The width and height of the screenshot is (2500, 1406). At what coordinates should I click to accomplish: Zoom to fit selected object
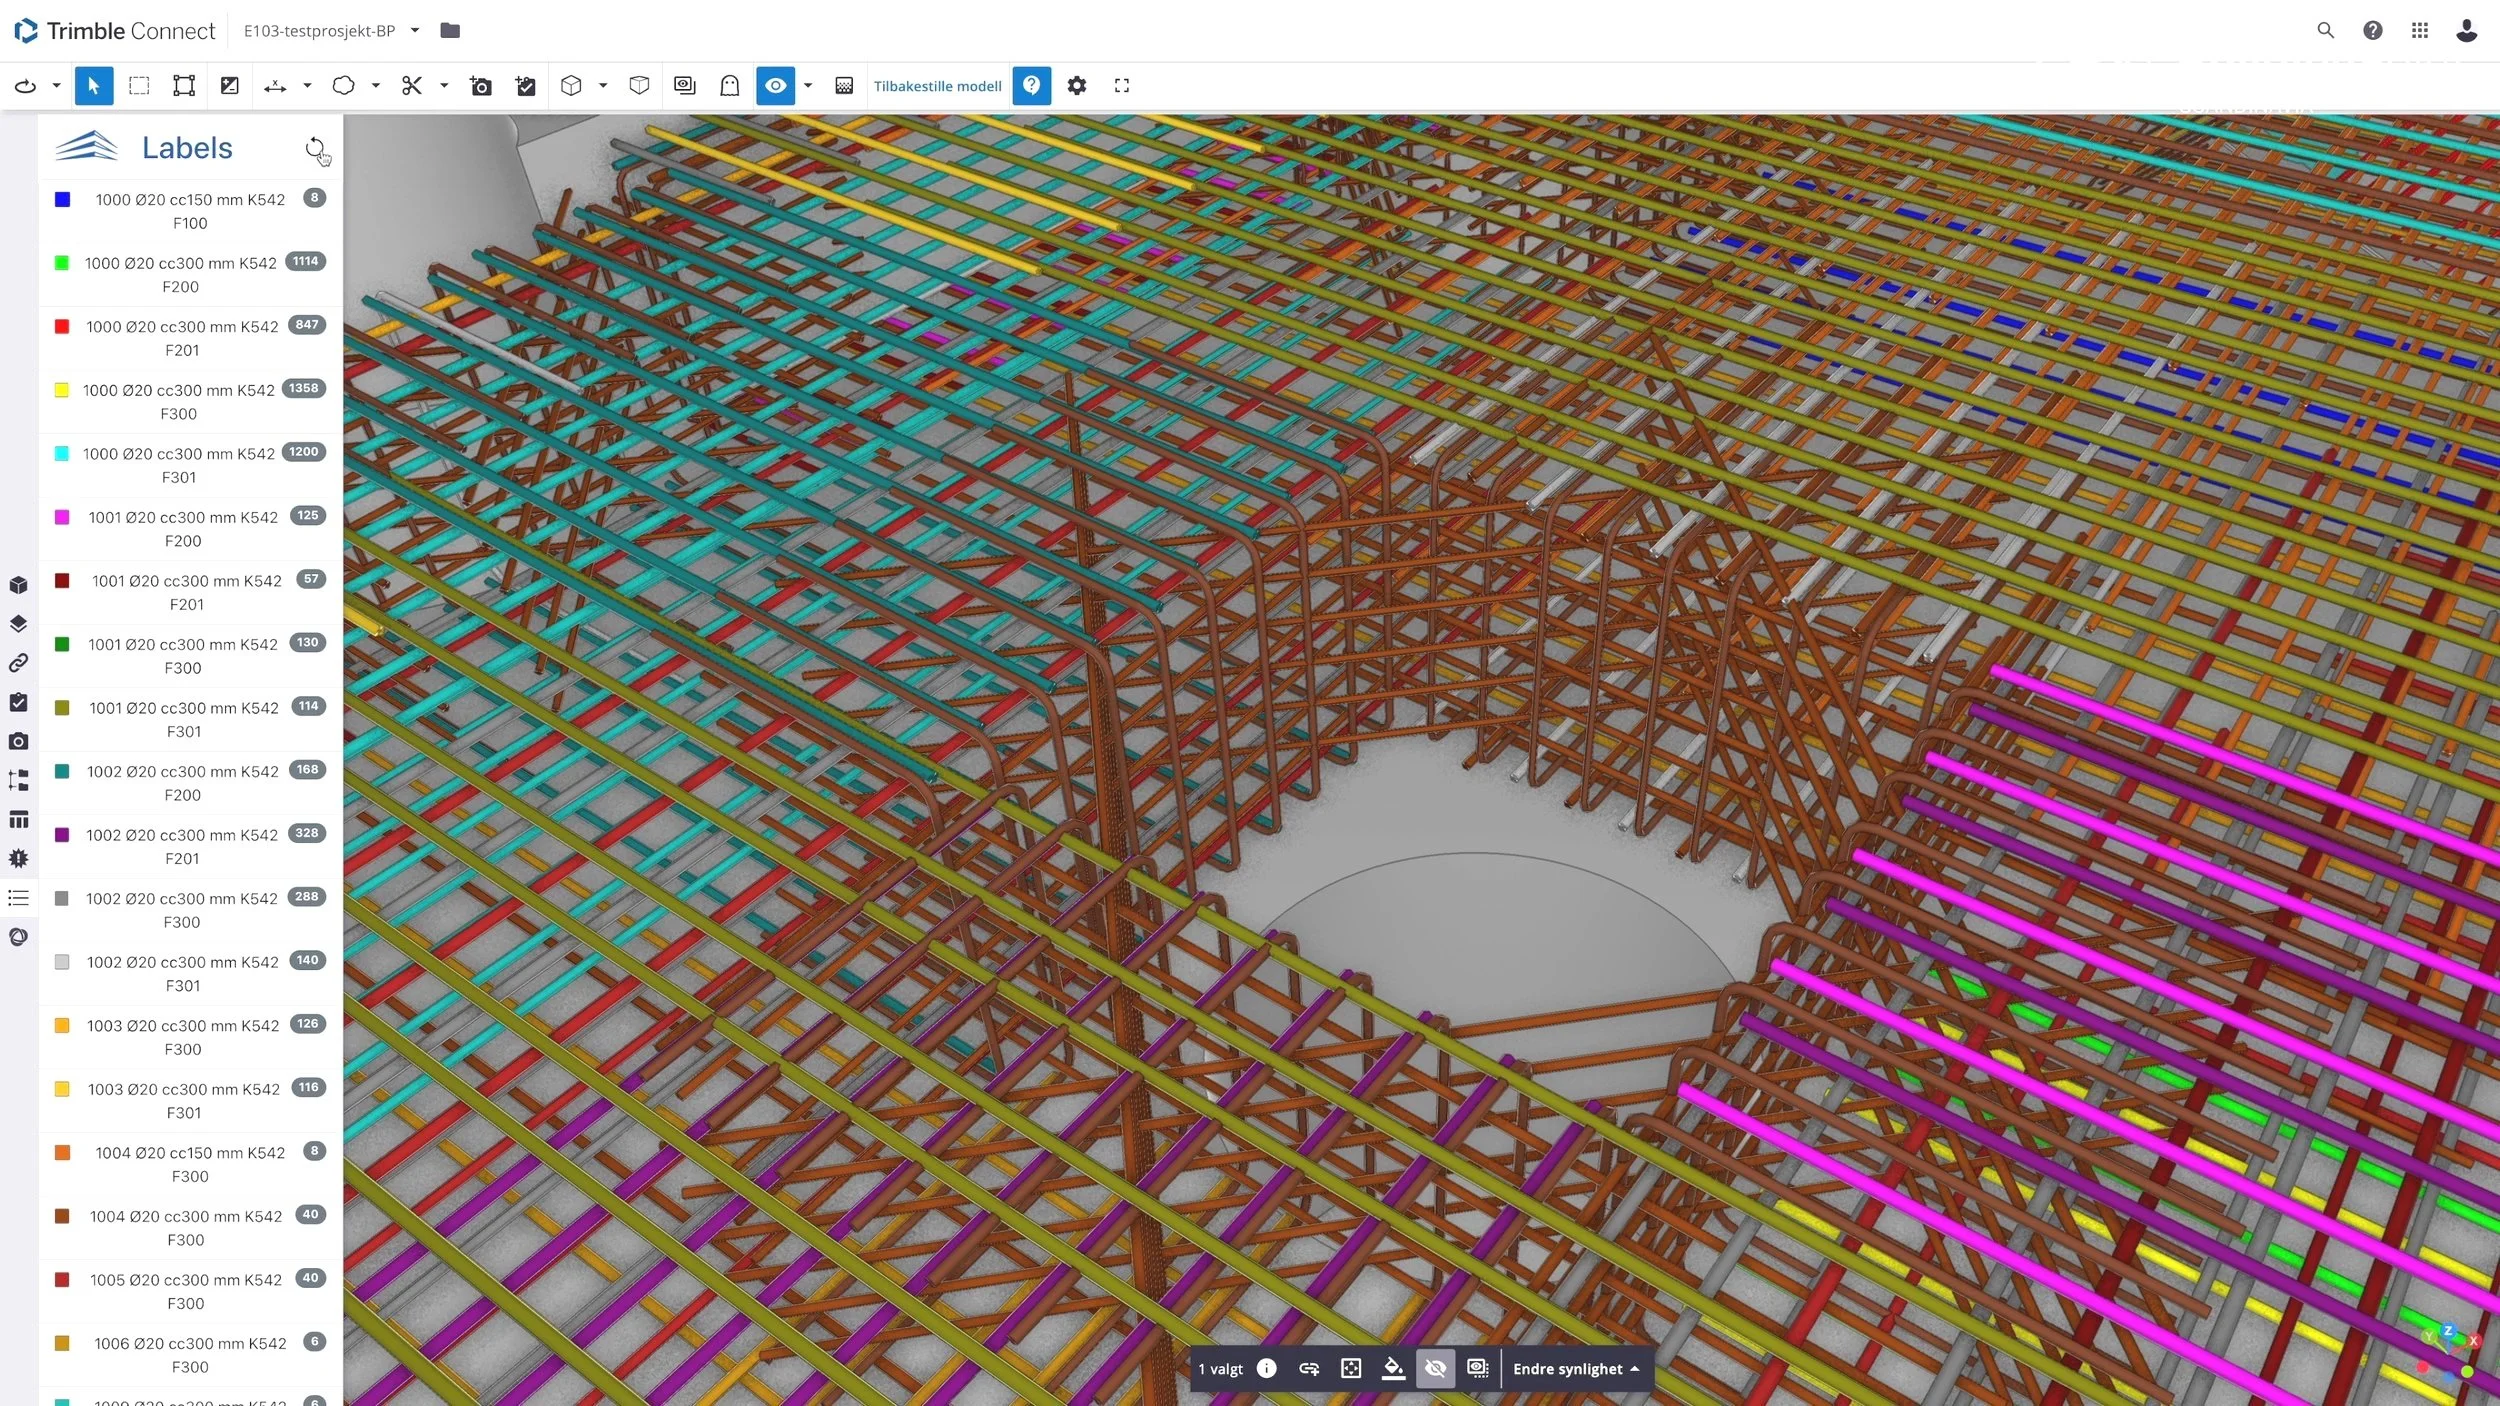[1351, 1369]
